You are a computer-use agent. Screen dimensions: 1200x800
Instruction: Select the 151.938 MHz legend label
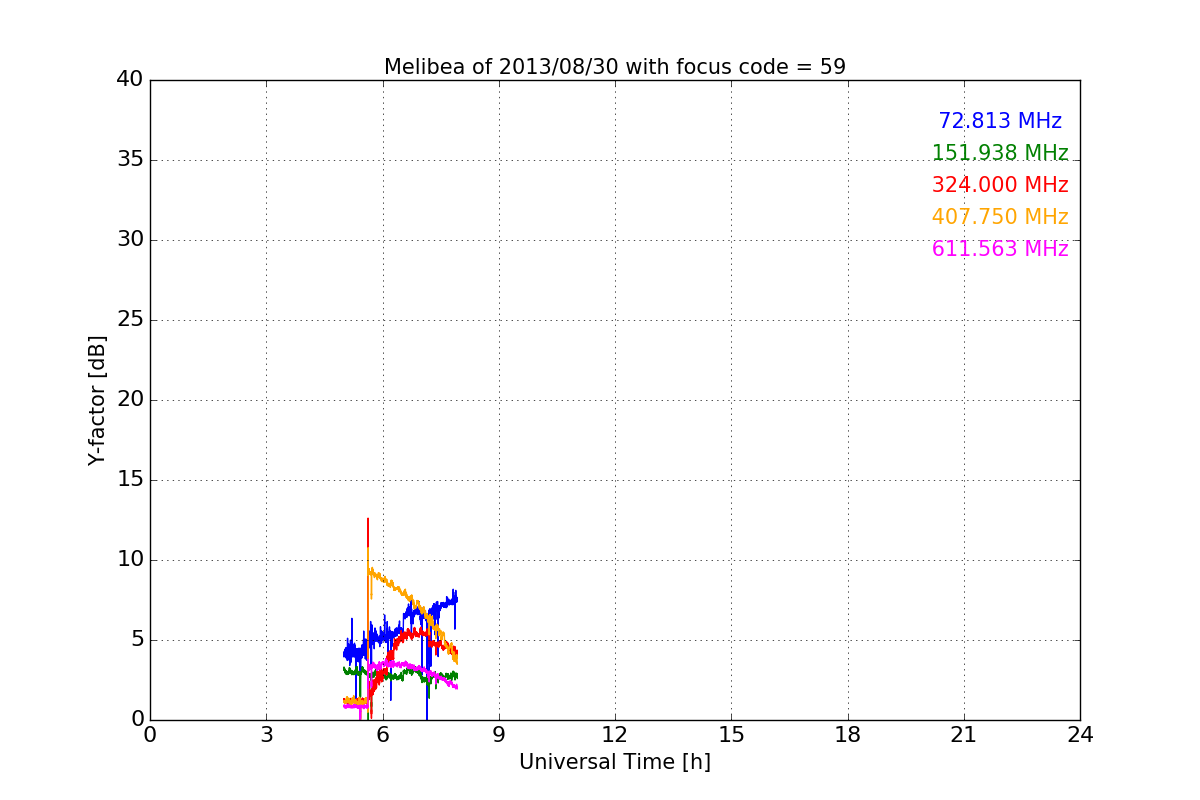[1000, 153]
